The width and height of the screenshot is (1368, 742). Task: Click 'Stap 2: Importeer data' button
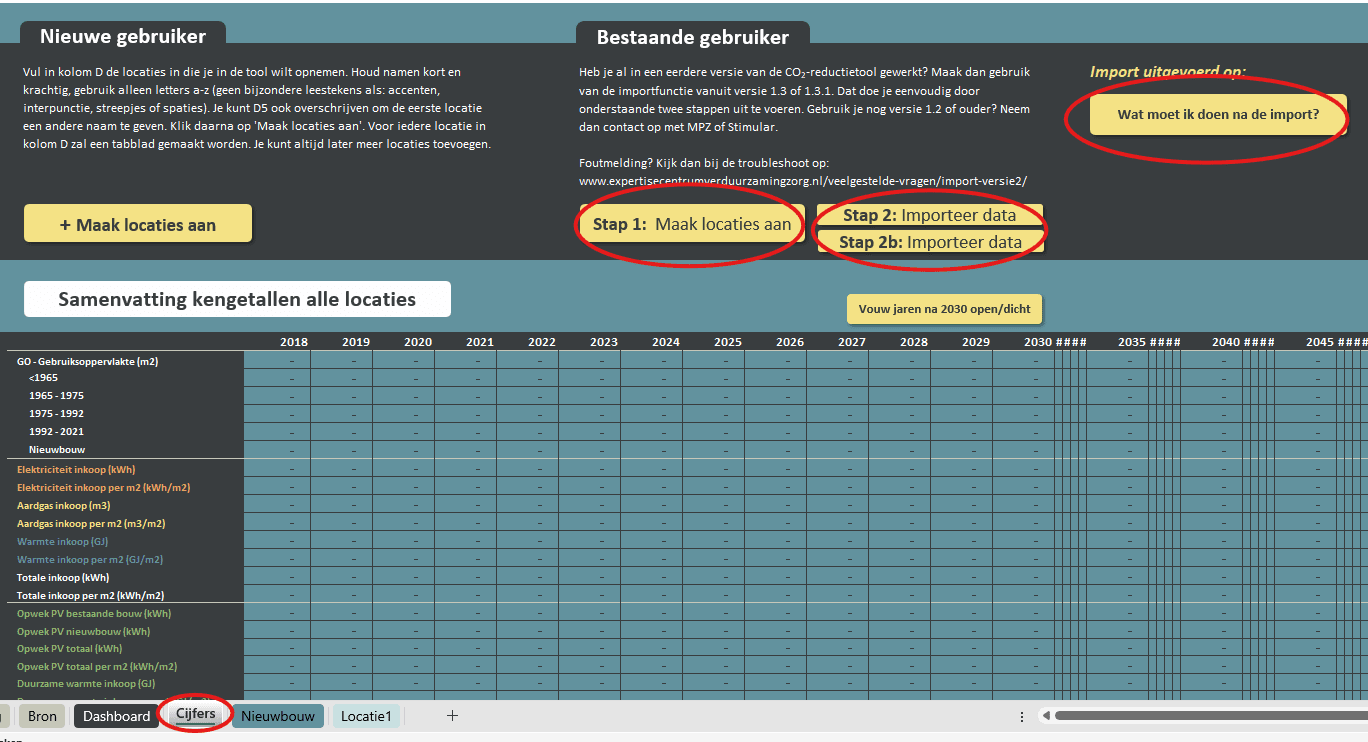pyautogui.click(x=930, y=215)
